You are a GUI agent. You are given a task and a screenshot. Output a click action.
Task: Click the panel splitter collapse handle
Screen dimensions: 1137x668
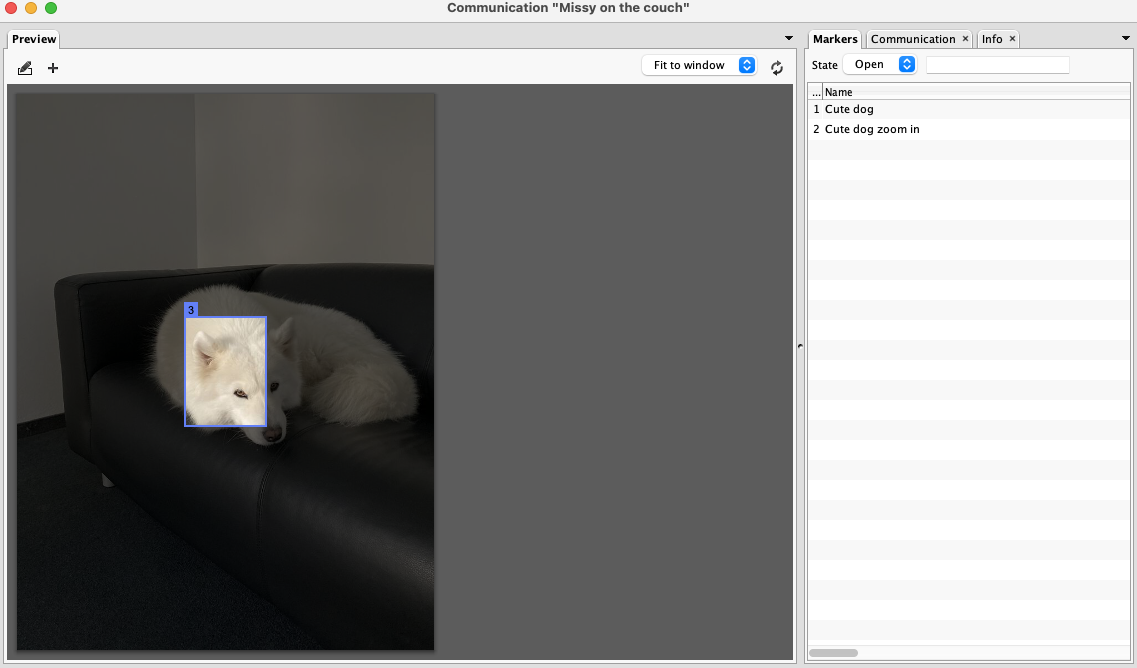coord(799,346)
